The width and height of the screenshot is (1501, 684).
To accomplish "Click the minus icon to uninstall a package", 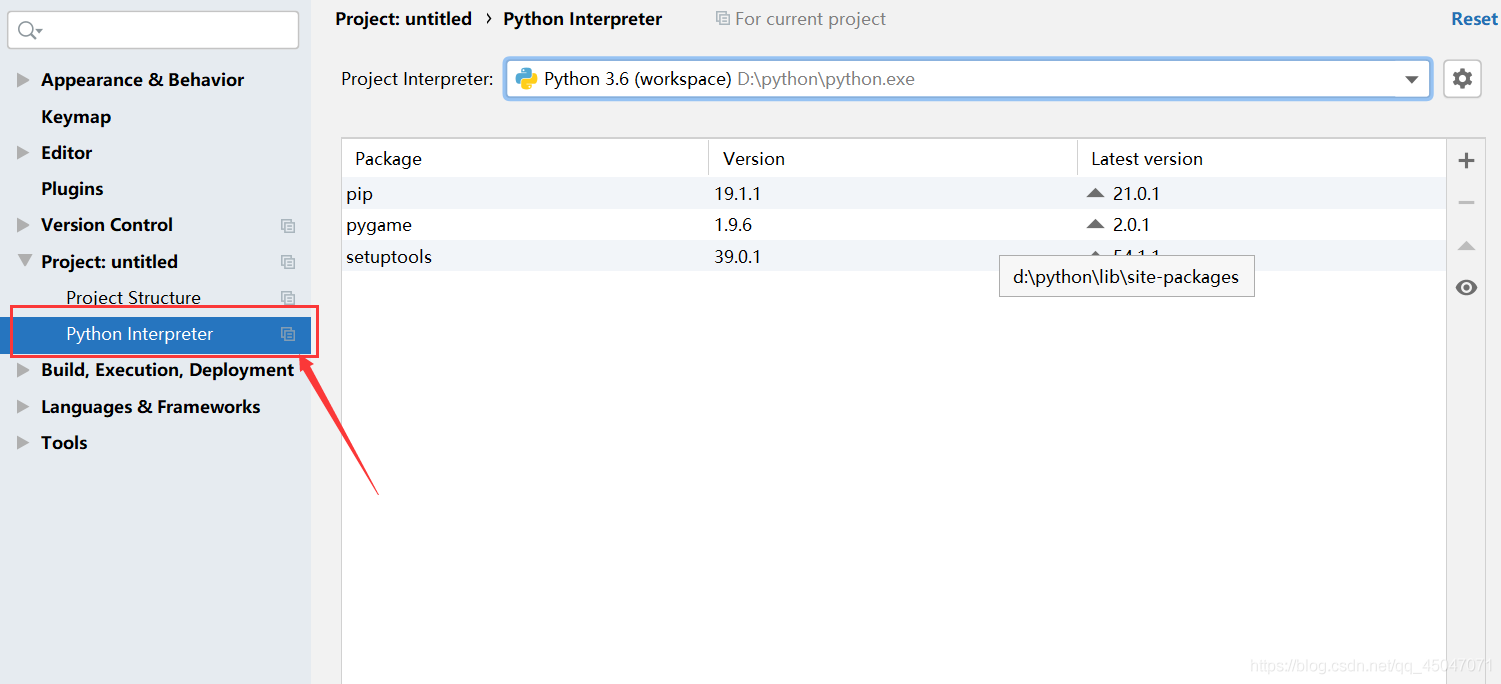I will click(x=1465, y=202).
